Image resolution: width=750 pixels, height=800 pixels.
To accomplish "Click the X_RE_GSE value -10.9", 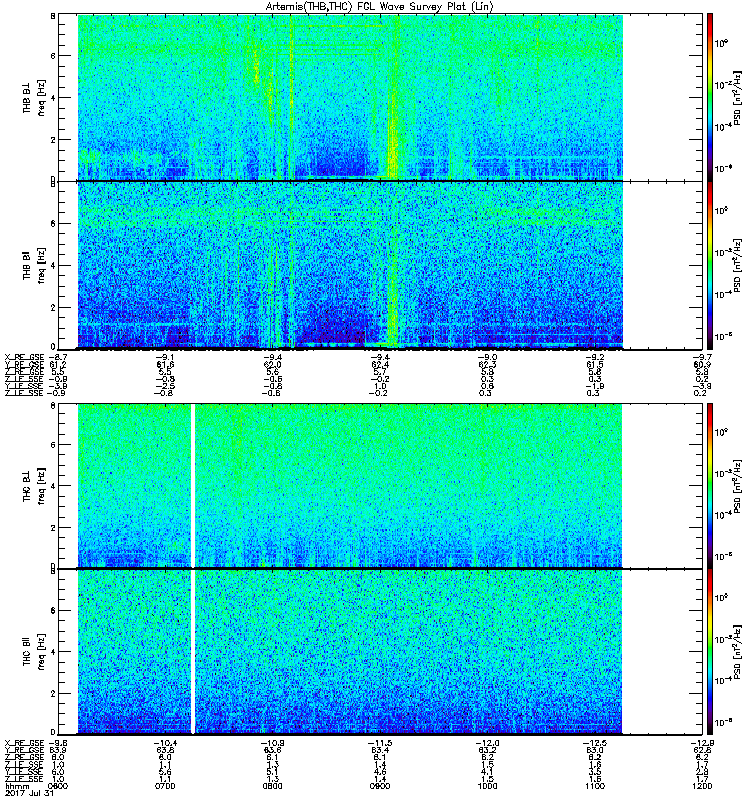I will click(272, 743).
